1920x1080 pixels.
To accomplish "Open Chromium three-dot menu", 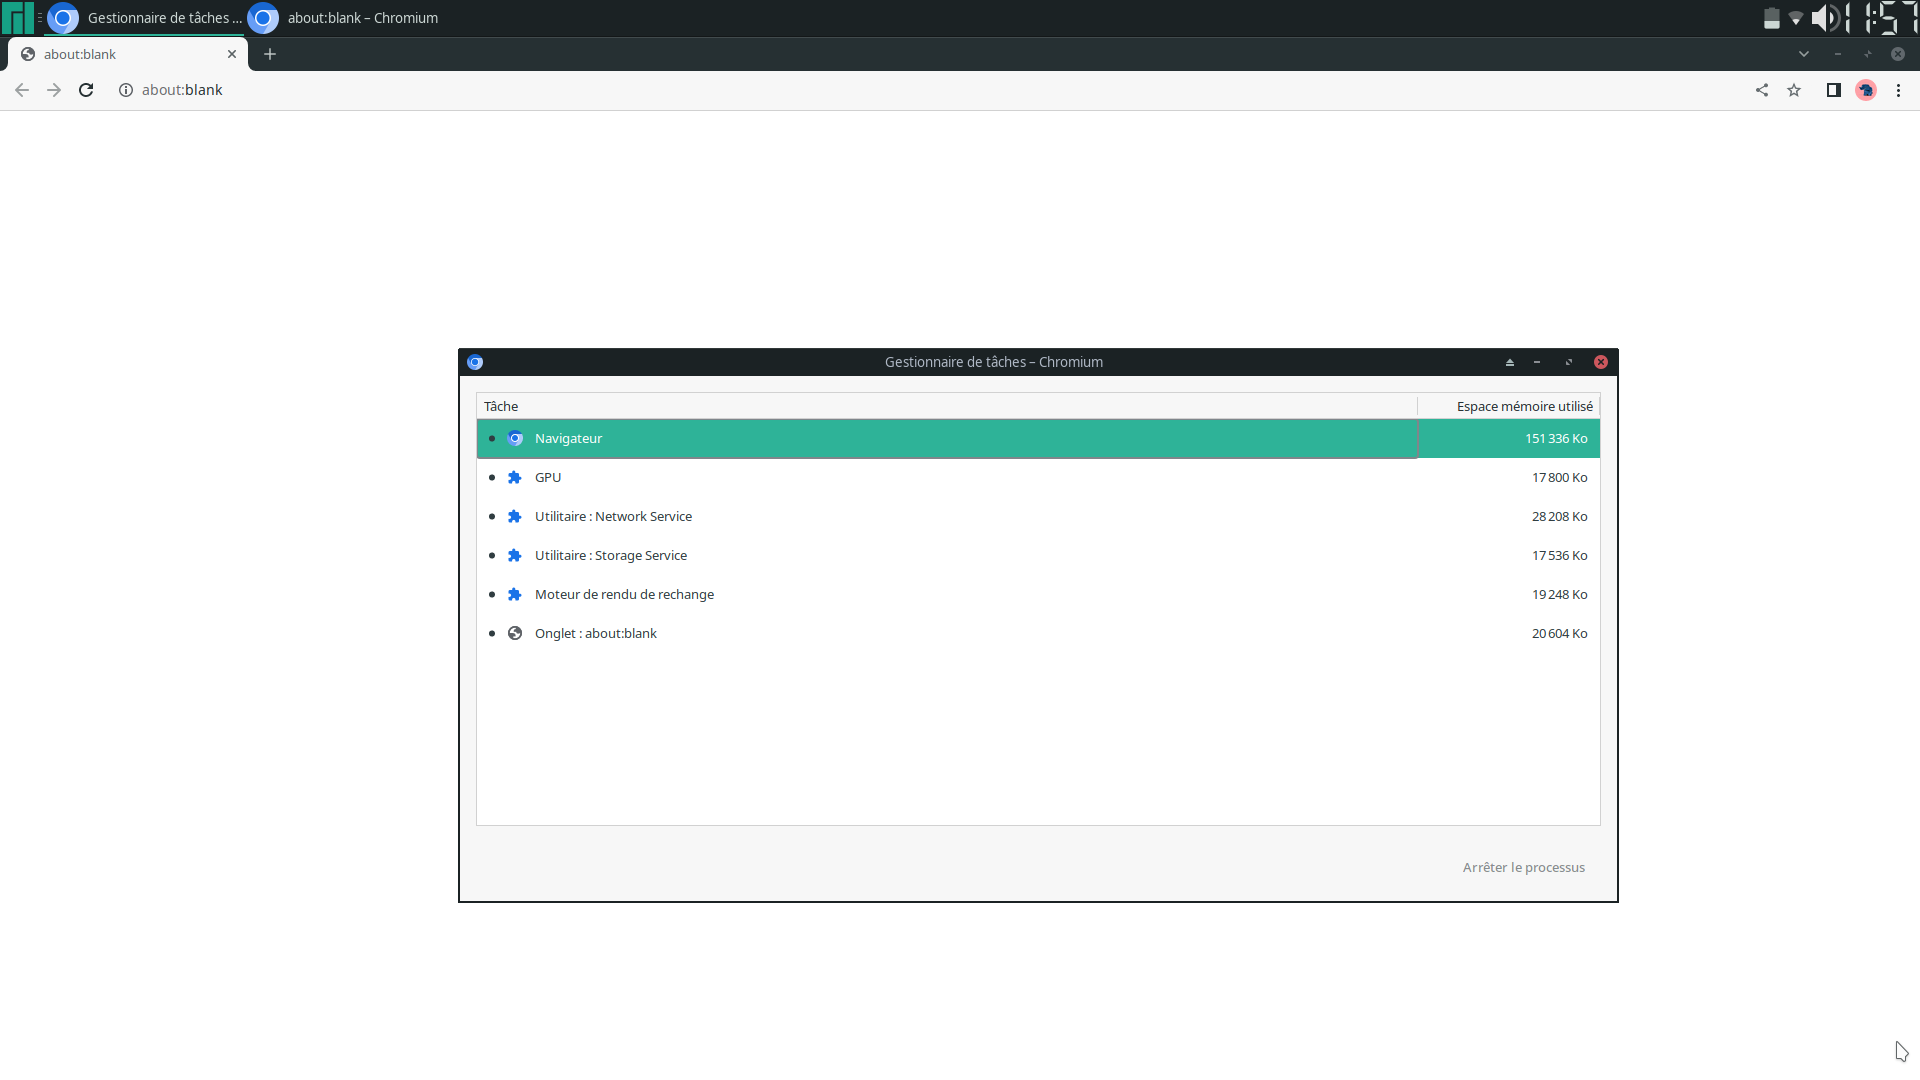I will click(1898, 90).
